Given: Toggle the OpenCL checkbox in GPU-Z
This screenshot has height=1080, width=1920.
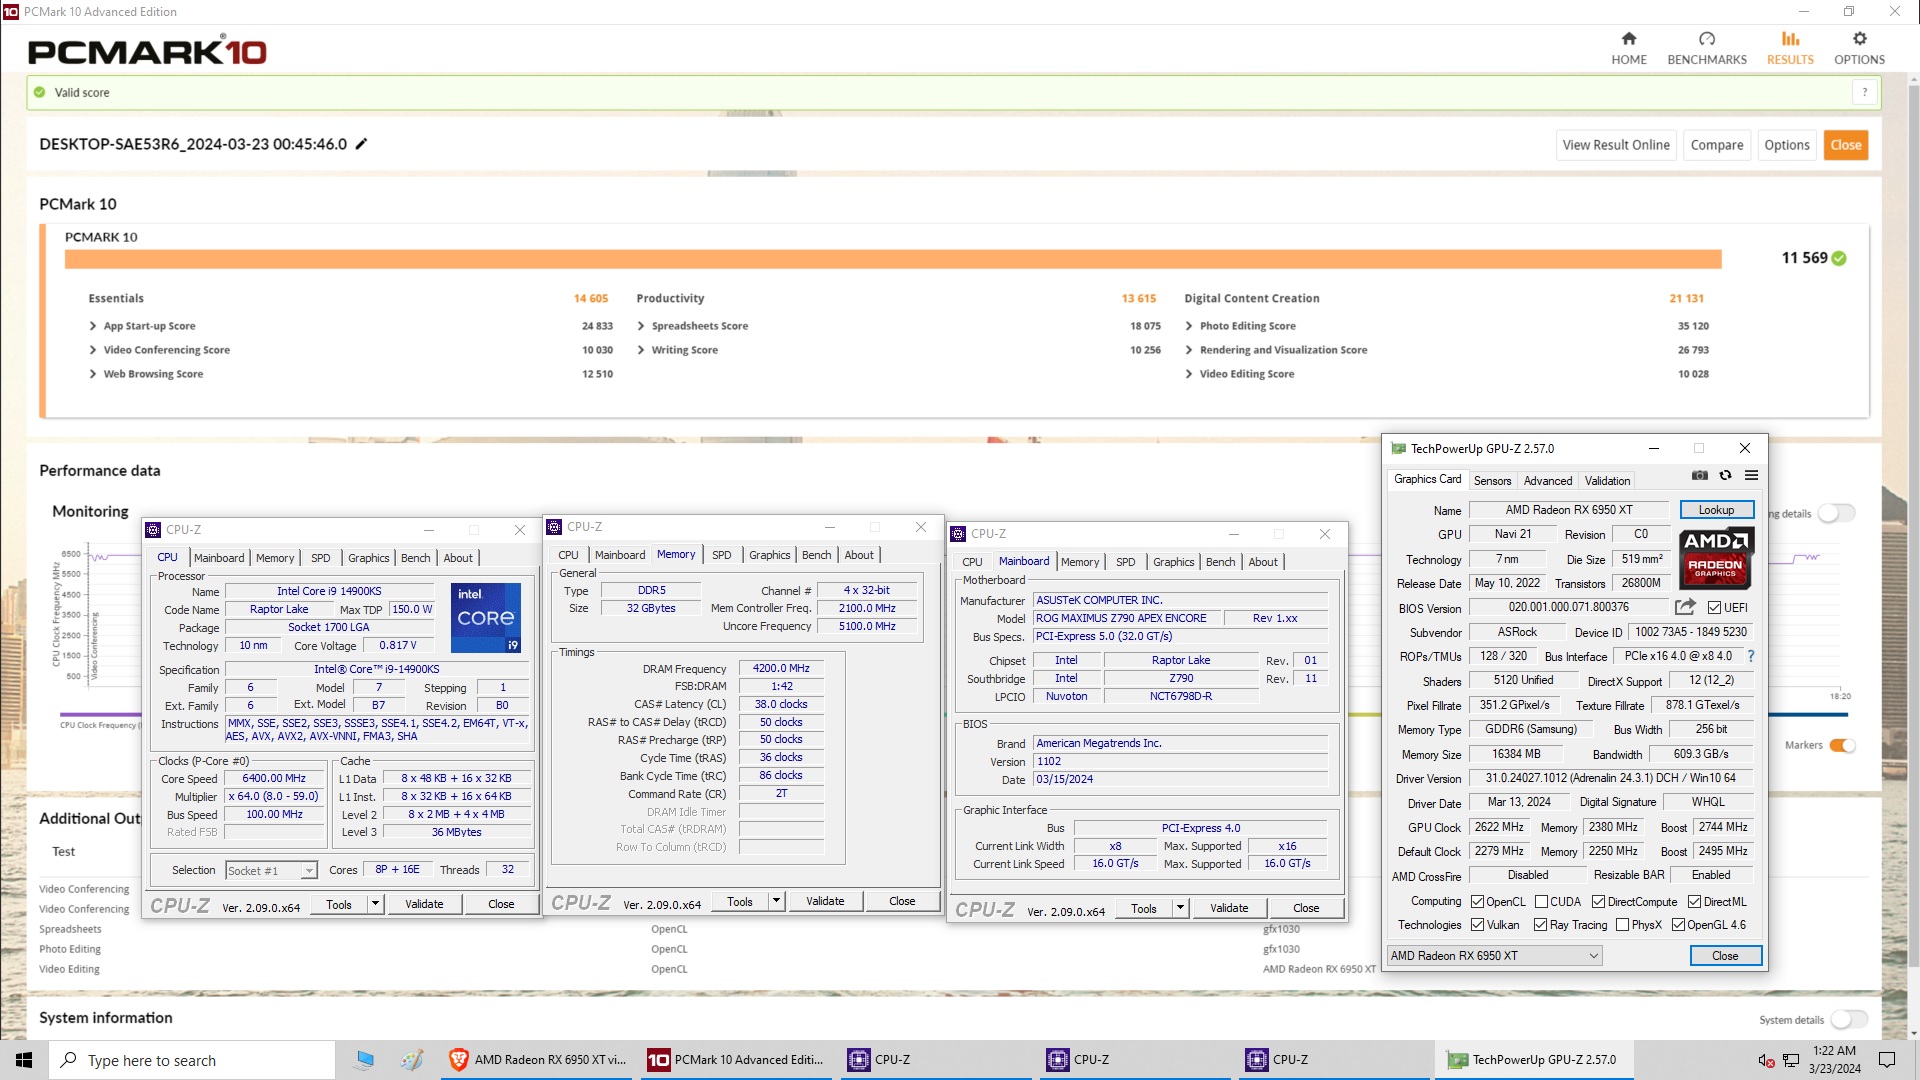Looking at the screenshot, I should 1477,902.
